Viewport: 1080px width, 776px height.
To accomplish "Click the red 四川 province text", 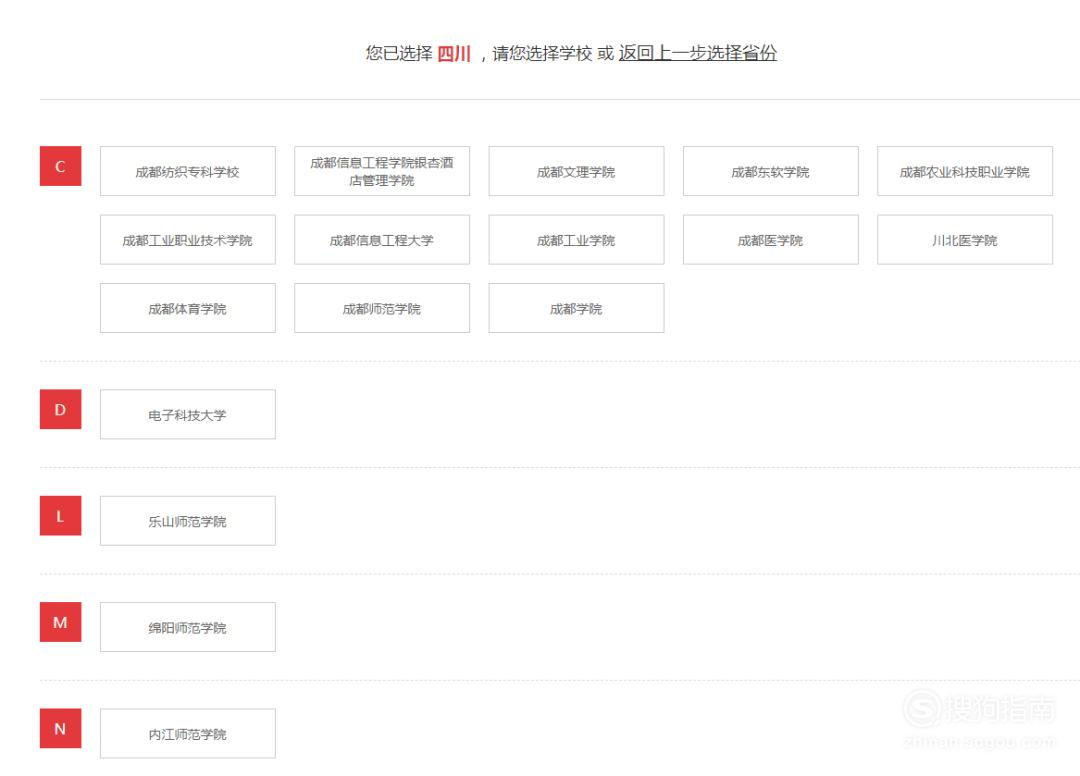I will coord(454,54).
